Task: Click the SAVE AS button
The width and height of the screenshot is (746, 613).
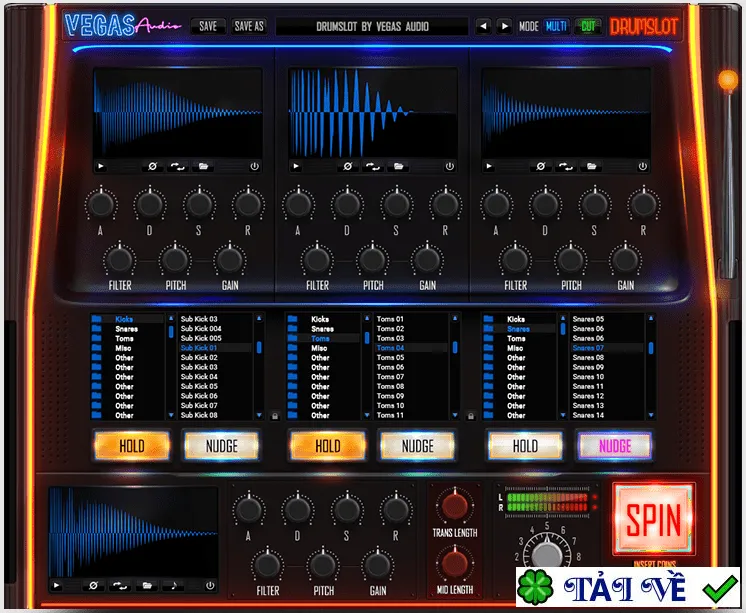Action: [249, 26]
